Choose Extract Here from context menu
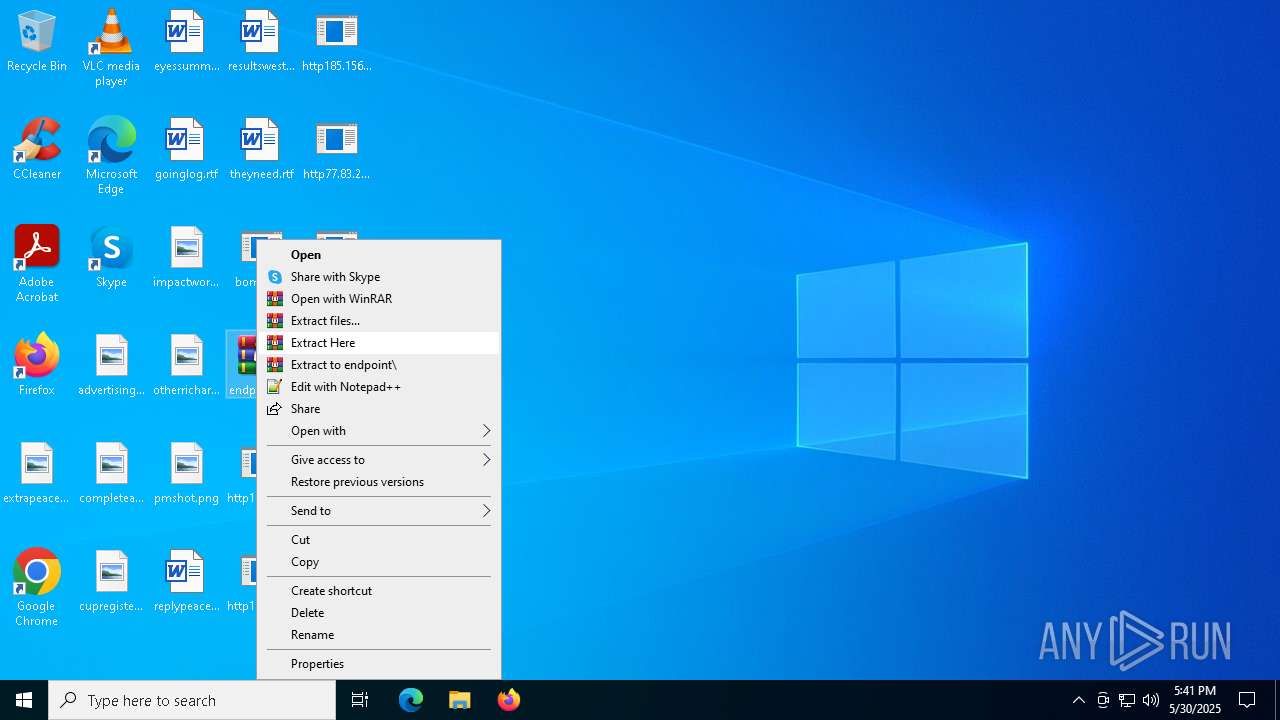The height and width of the screenshot is (720, 1280). [379, 343]
